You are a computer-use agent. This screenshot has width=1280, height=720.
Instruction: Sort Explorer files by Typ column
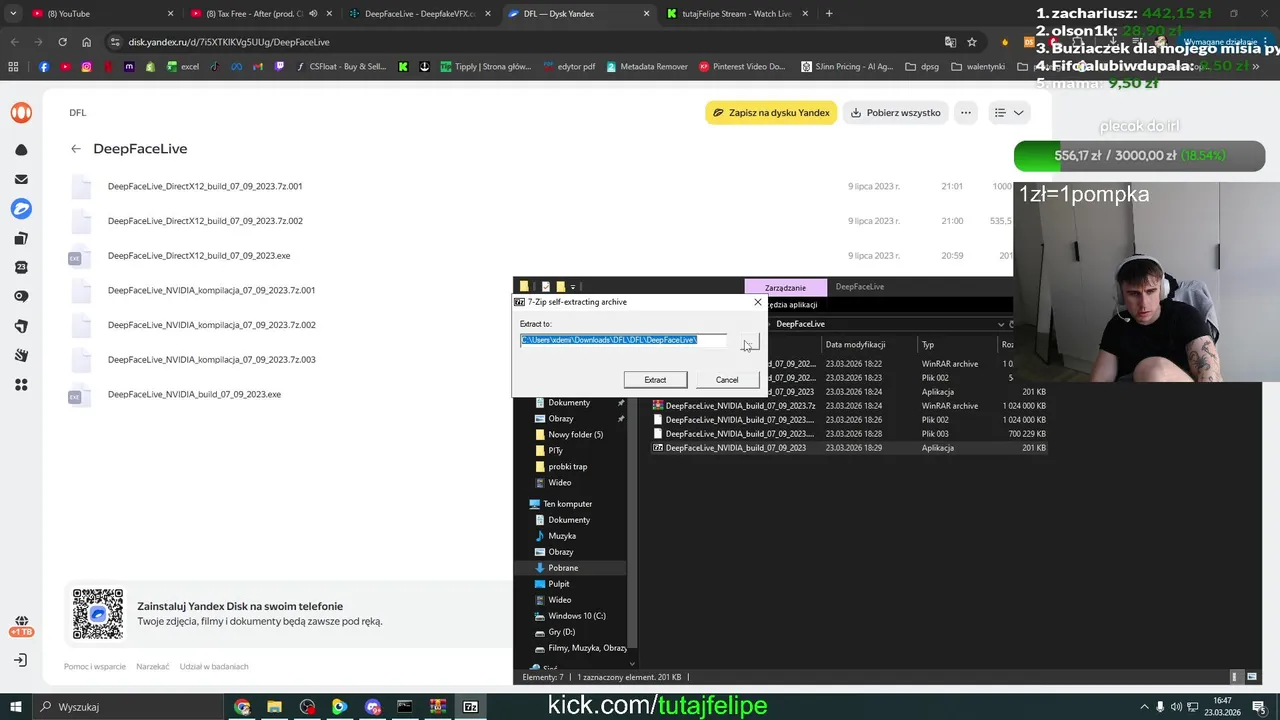click(x=928, y=345)
